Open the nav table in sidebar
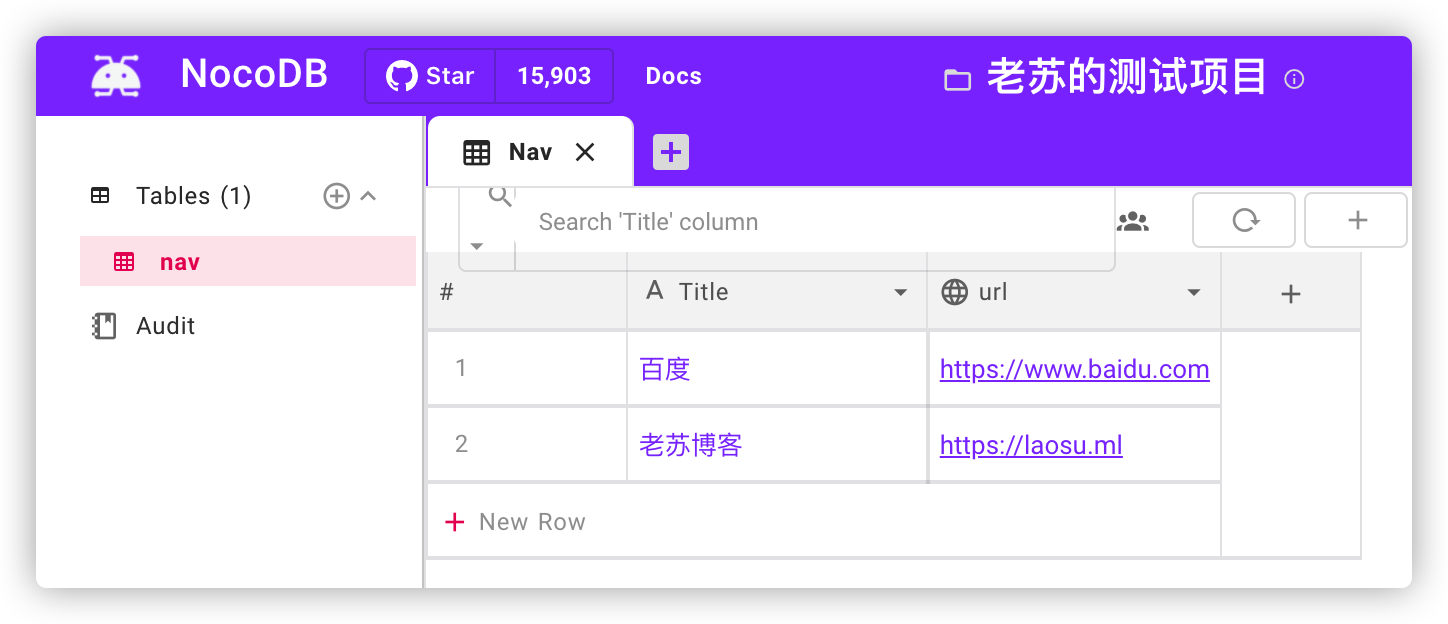This screenshot has height=624, width=1448. pyautogui.click(x=248, y=262)
